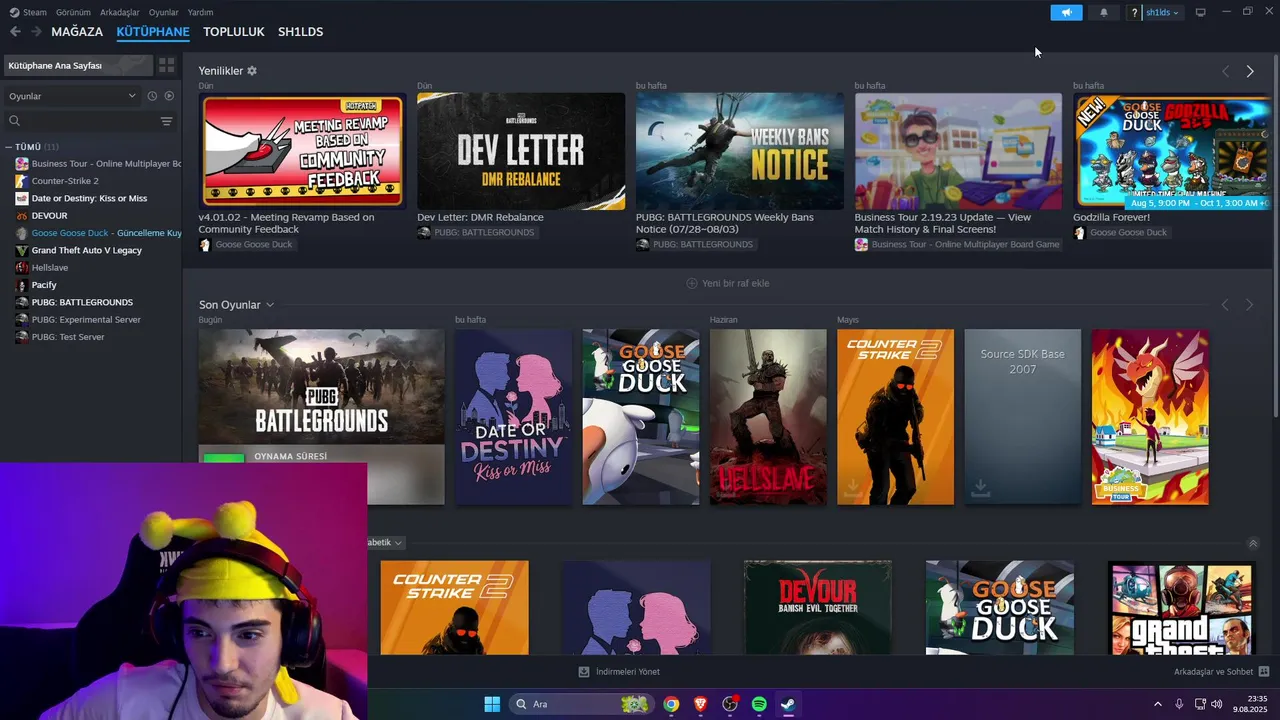Open the announcements megaphone button
1280x720 pixels.
(1066, 13)
